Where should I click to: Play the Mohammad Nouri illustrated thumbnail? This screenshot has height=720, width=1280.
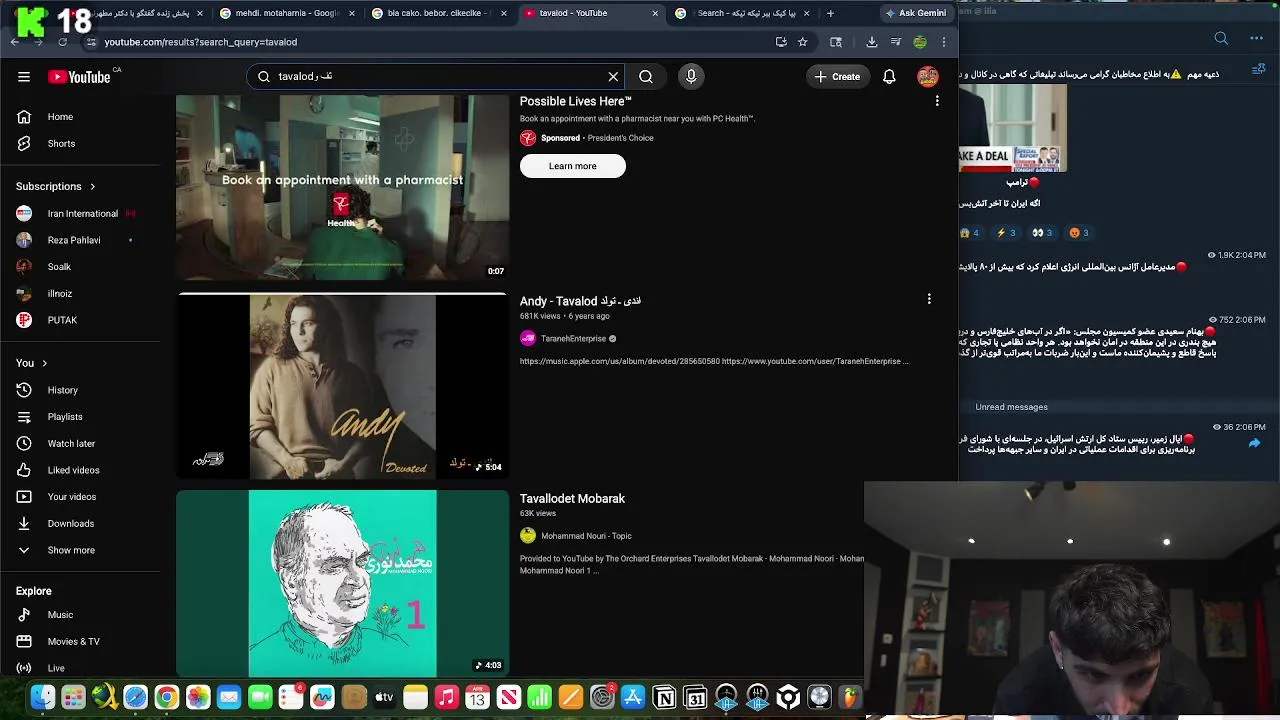pos(342,583)
